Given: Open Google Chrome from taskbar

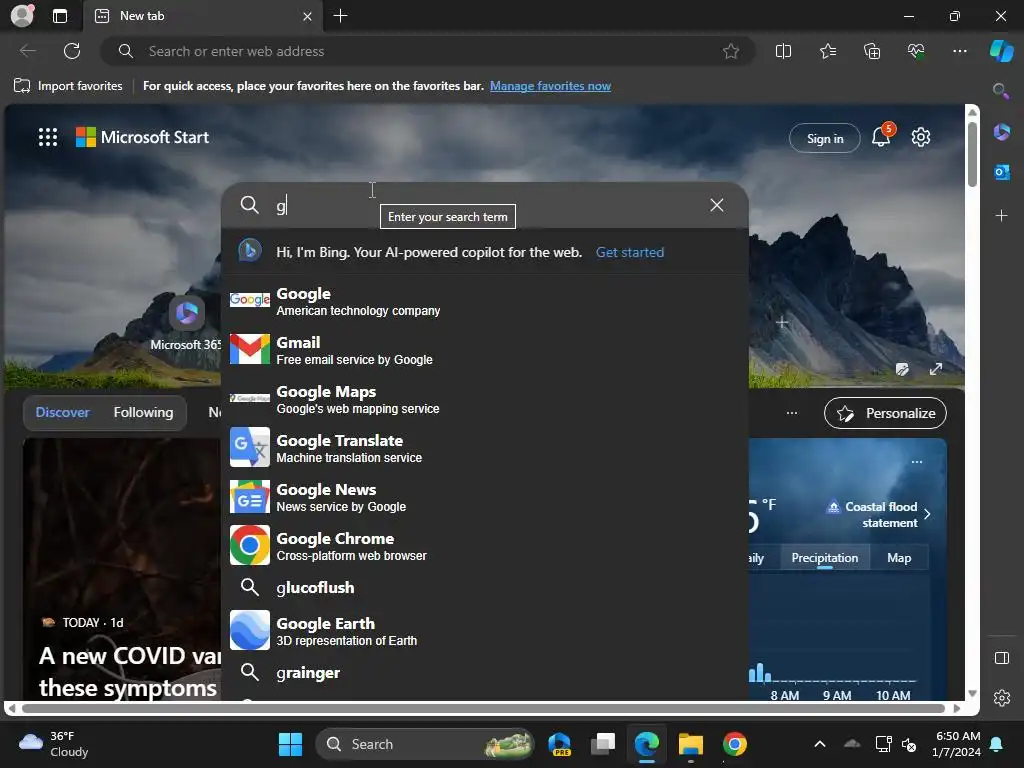Looking at the screenshot, I should point(735,744).
